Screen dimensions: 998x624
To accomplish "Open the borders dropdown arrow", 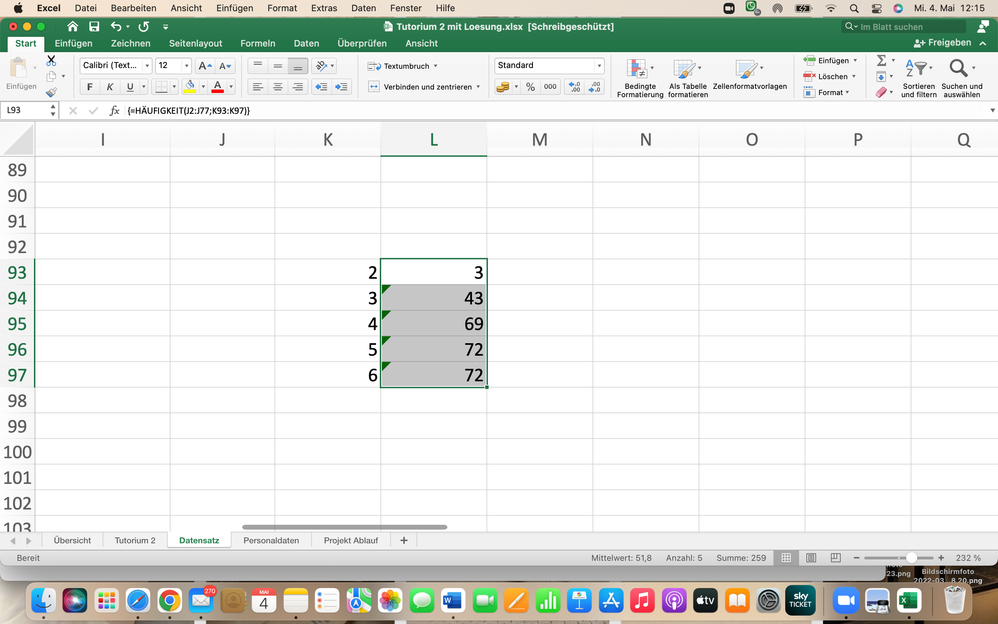I will point(174,87).
